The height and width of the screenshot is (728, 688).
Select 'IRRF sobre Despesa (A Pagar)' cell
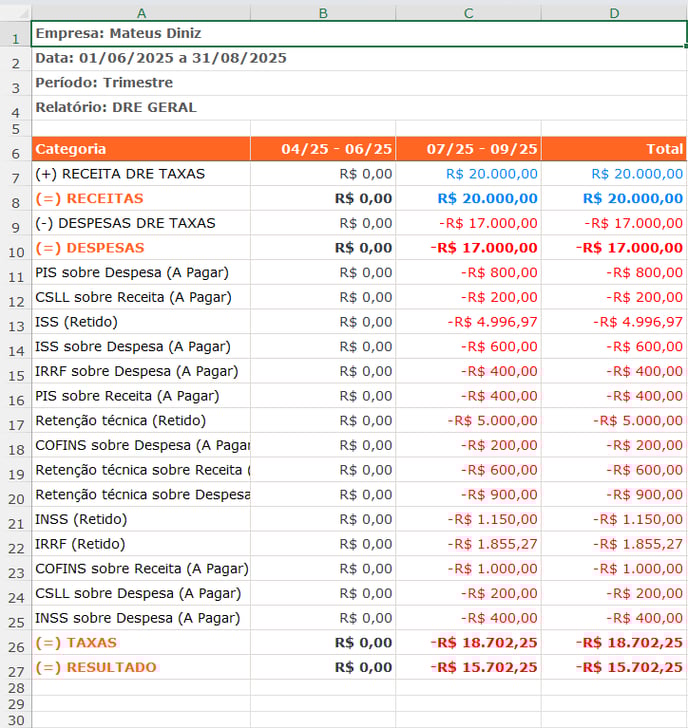[141, 371]
